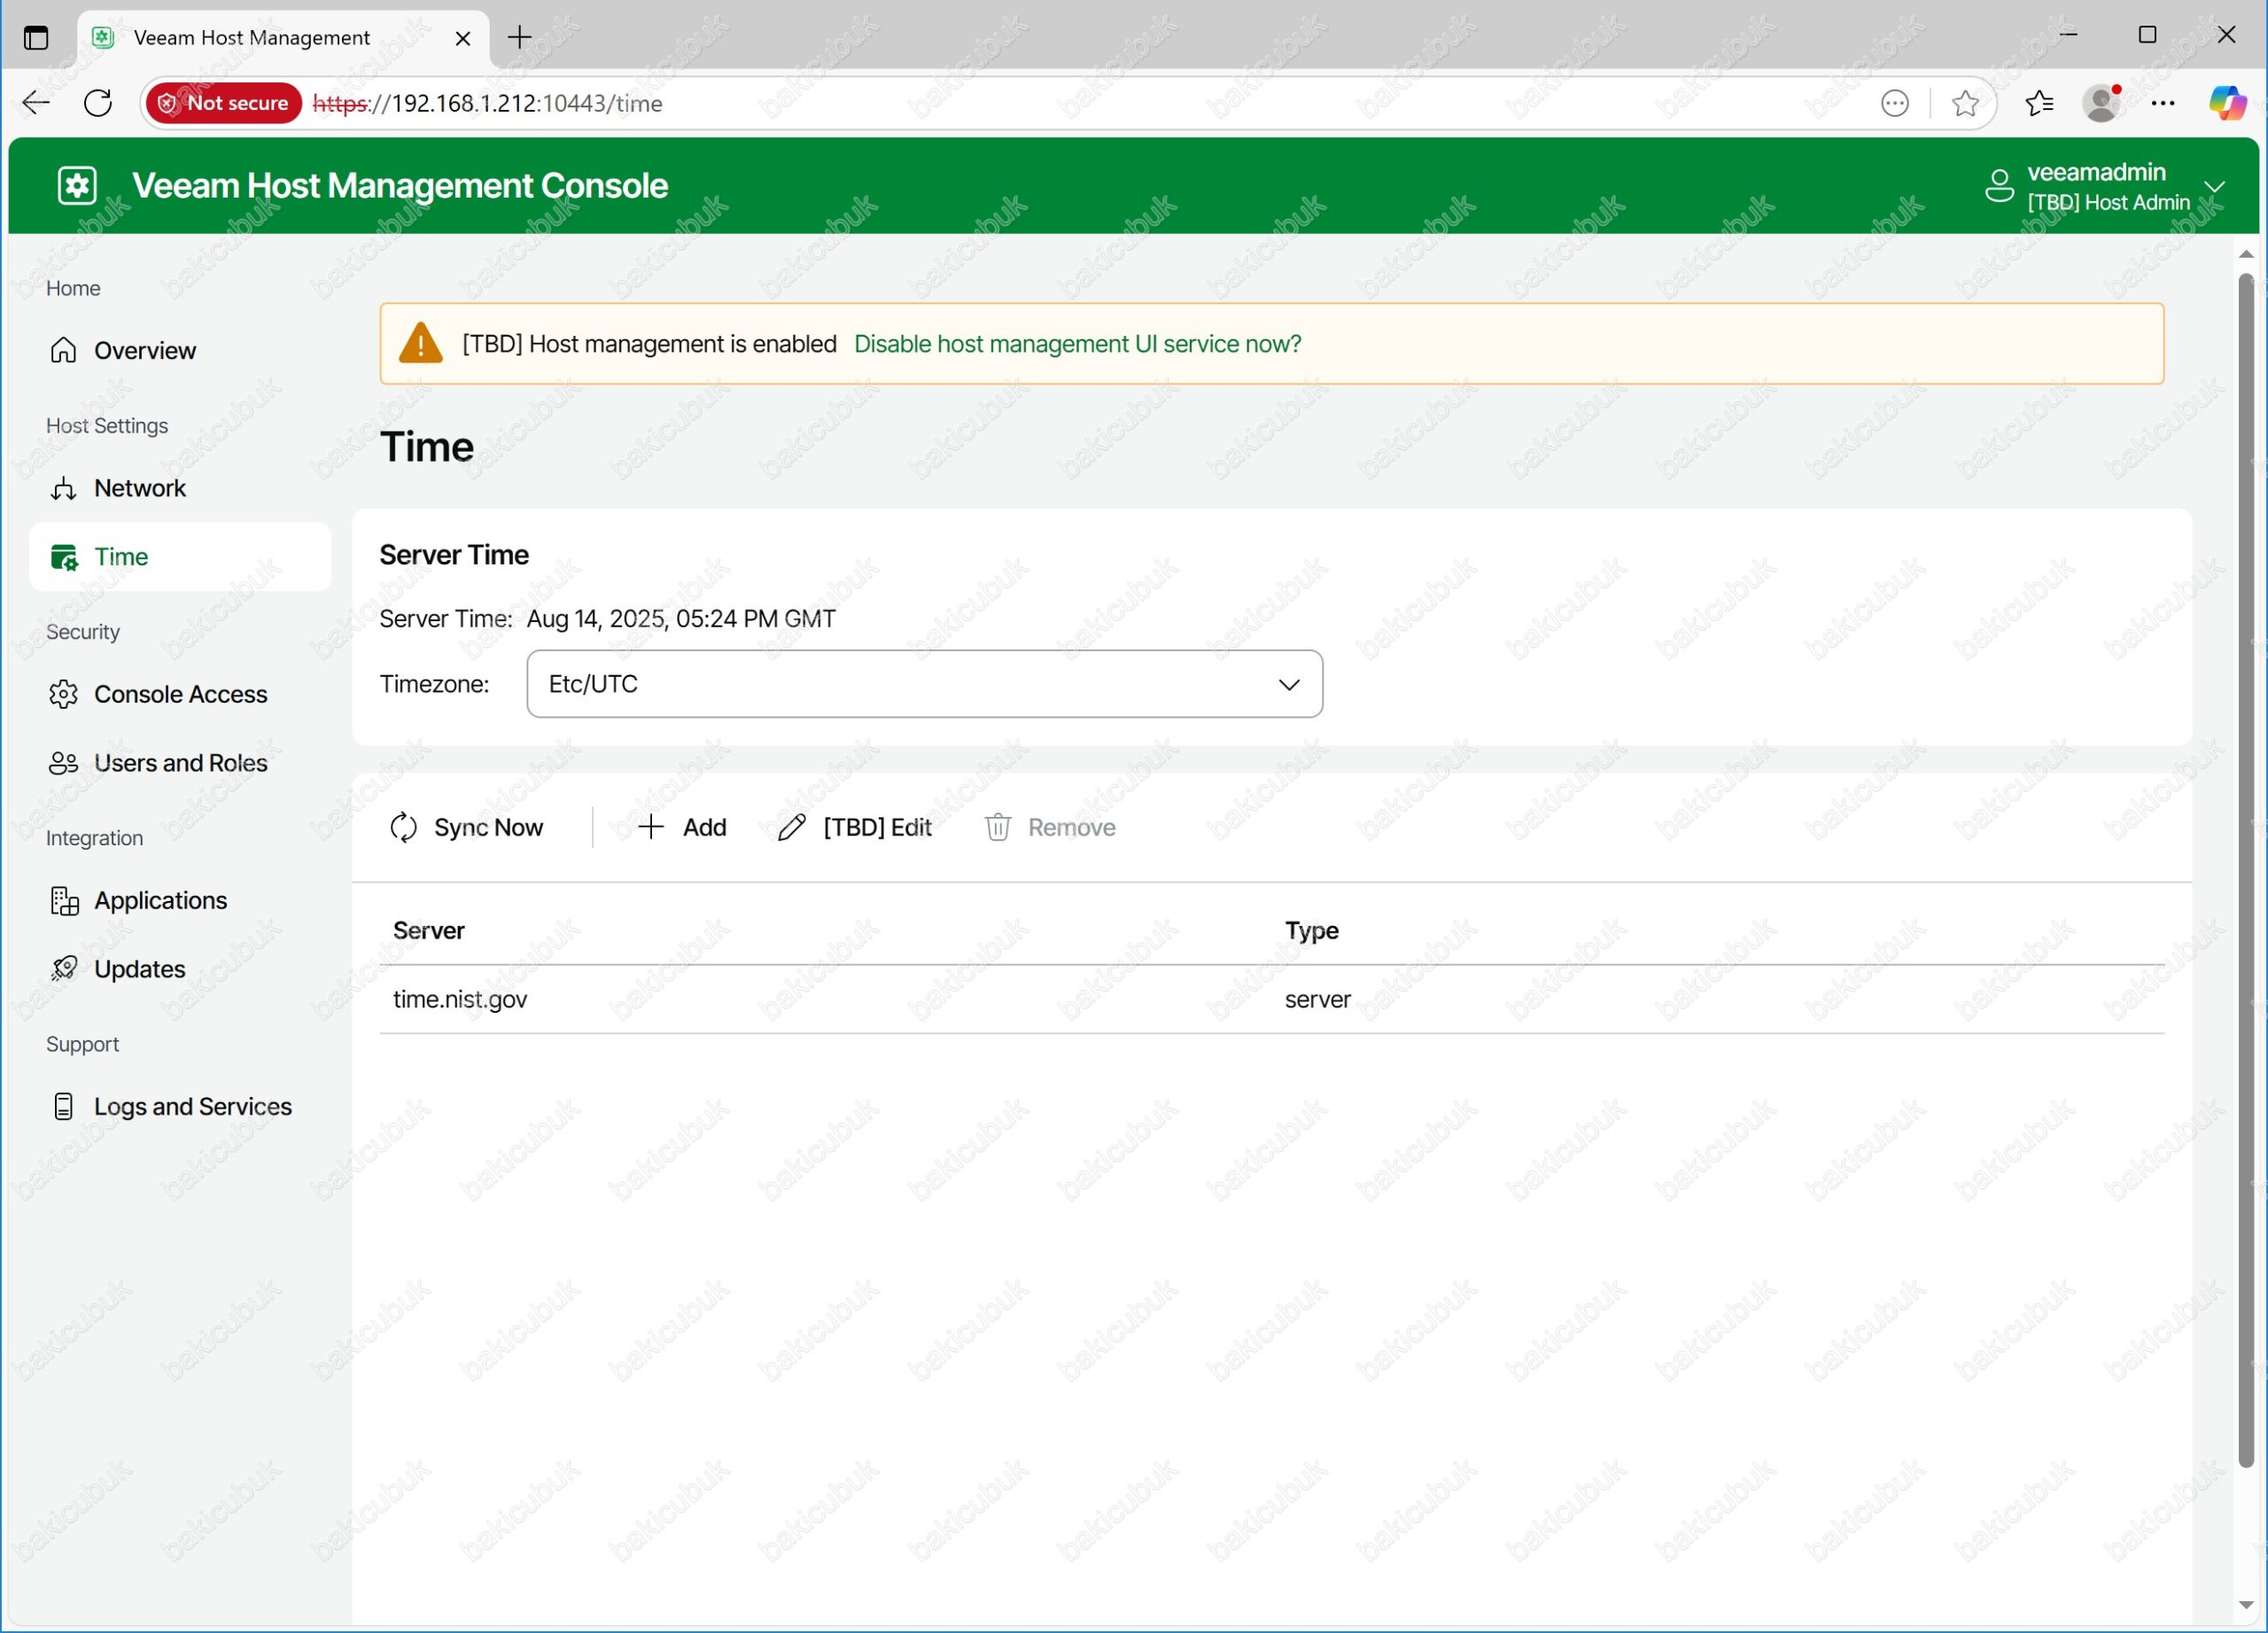Click the Time calendar icon in sidebar
This screenshot has width=2268, height=1633.
tap(63, 557)
